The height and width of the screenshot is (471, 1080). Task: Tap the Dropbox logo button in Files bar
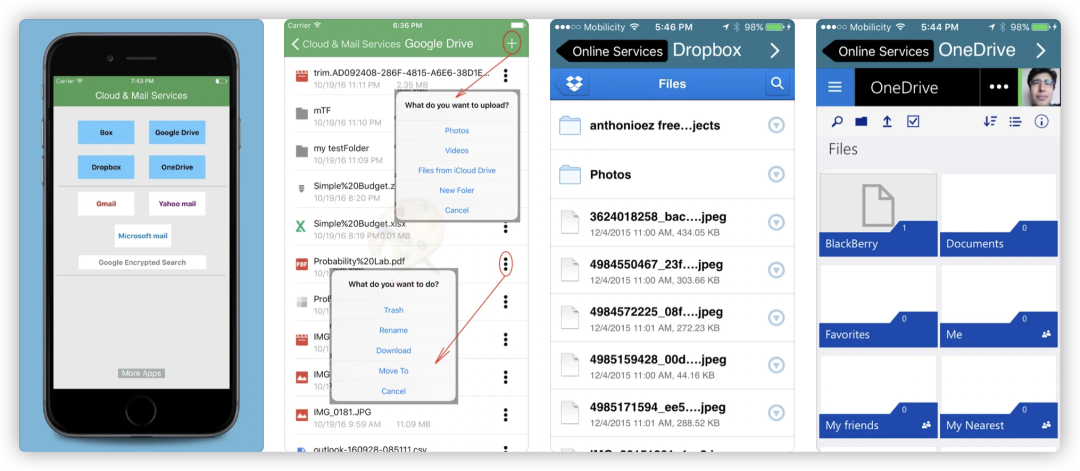(x=573, y=84)
